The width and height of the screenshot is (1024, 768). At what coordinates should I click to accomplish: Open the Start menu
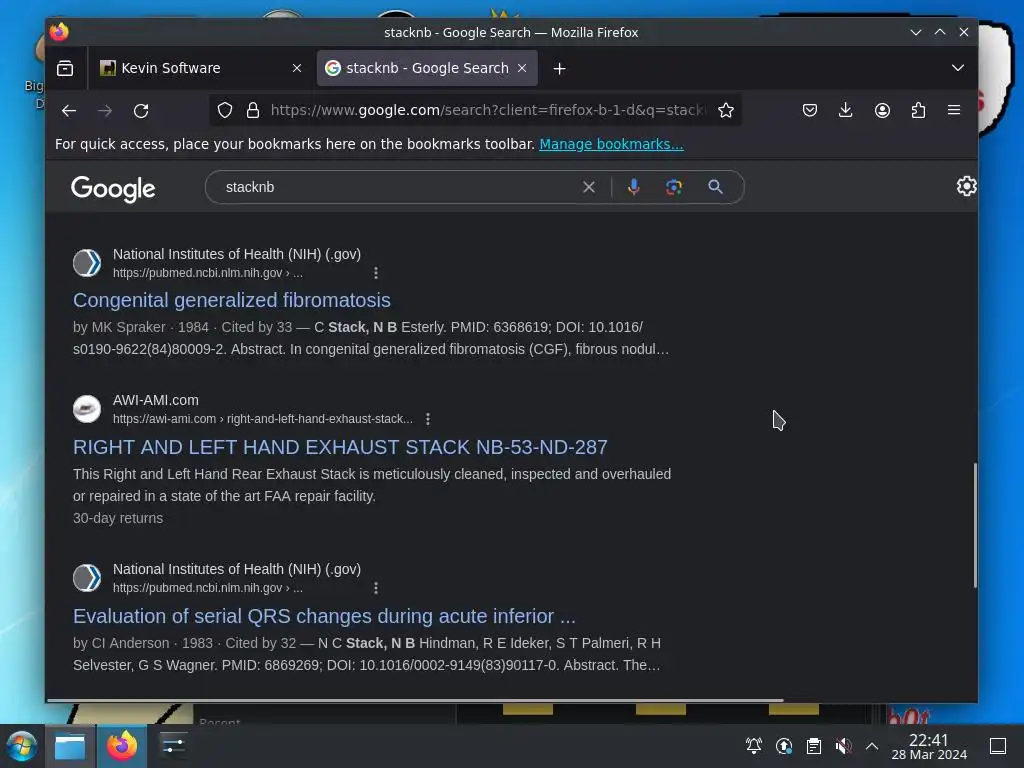pos(22,746)
